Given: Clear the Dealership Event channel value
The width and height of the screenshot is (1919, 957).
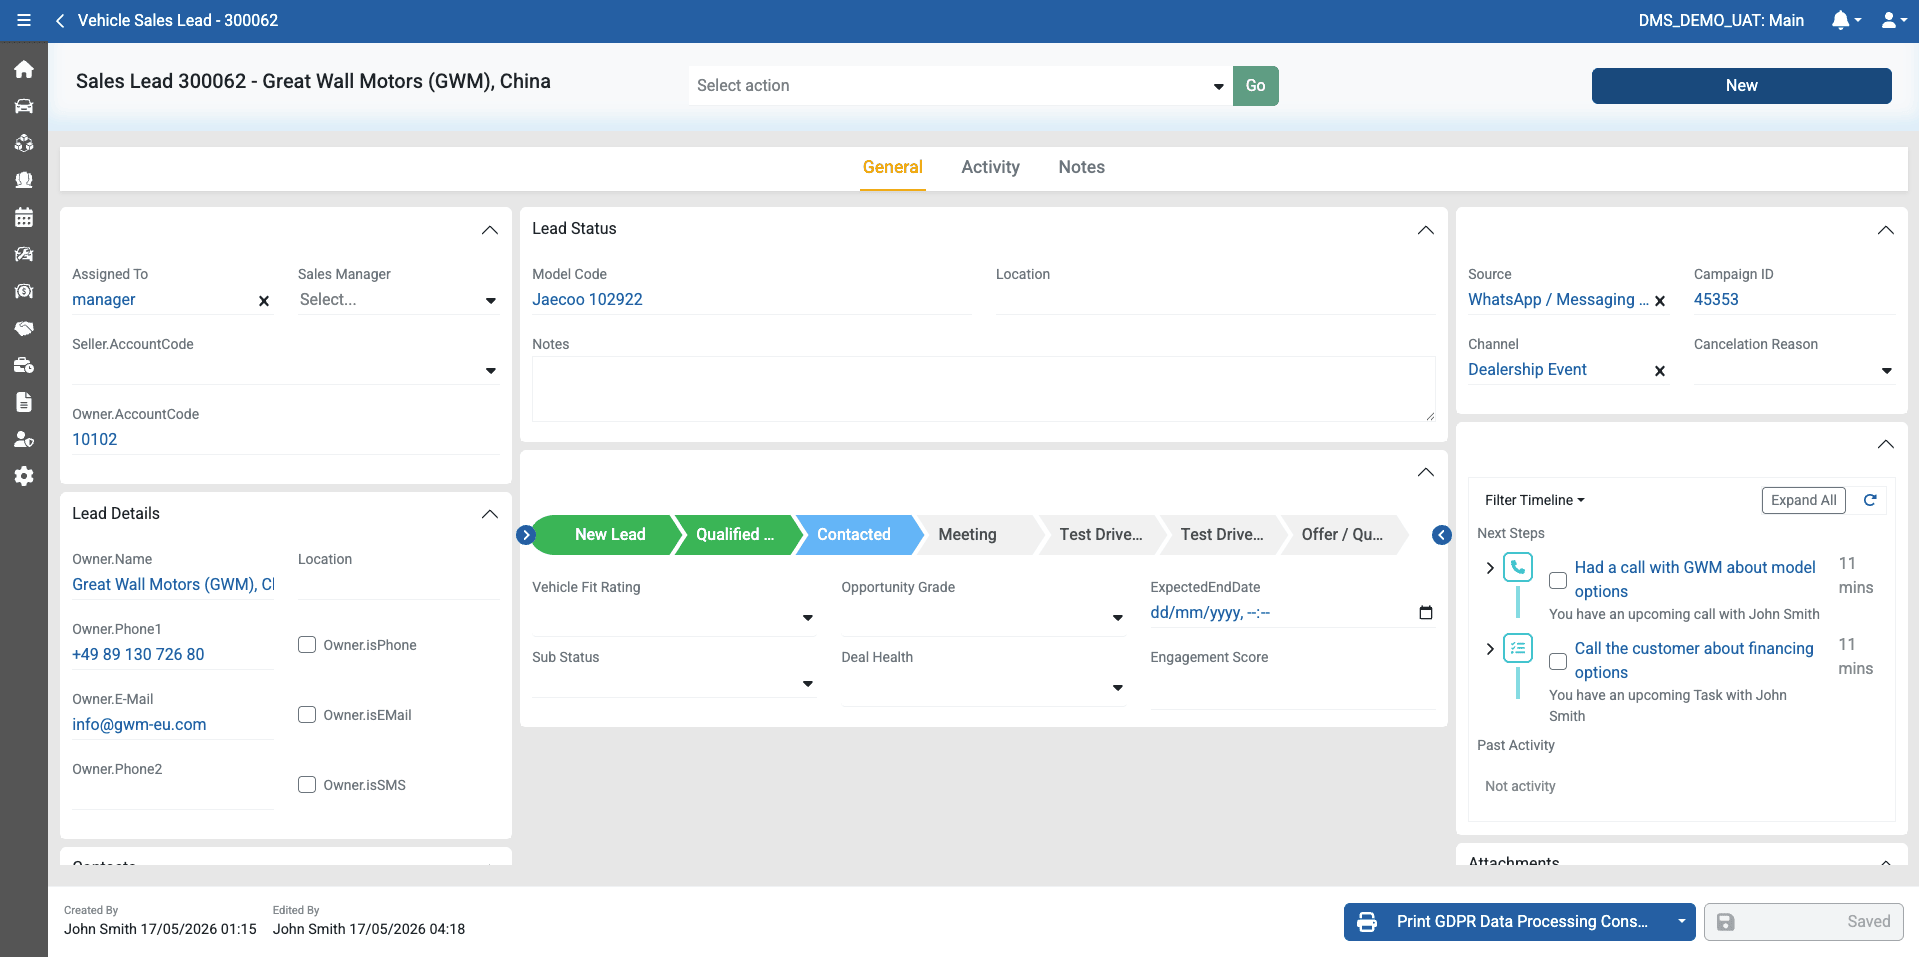Looking at the screenshot, I should tap(1660, 371).
